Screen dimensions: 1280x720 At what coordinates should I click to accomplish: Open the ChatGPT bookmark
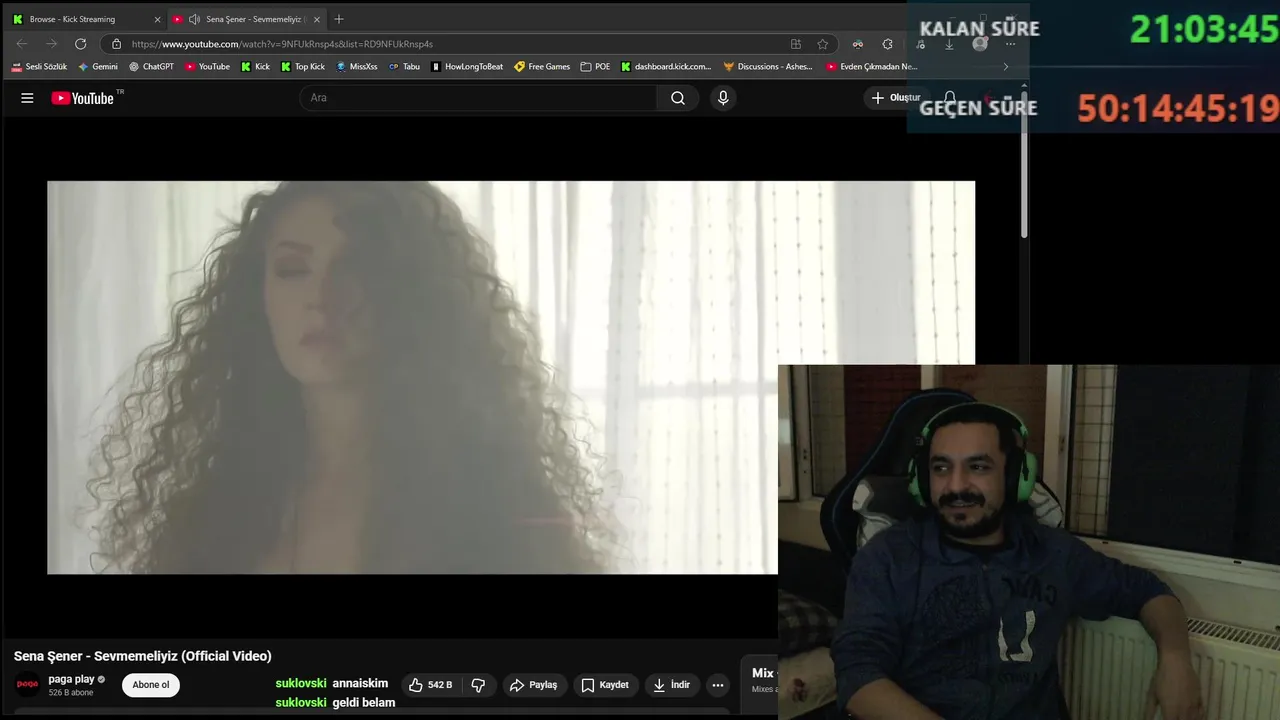(x=151, y=67)
